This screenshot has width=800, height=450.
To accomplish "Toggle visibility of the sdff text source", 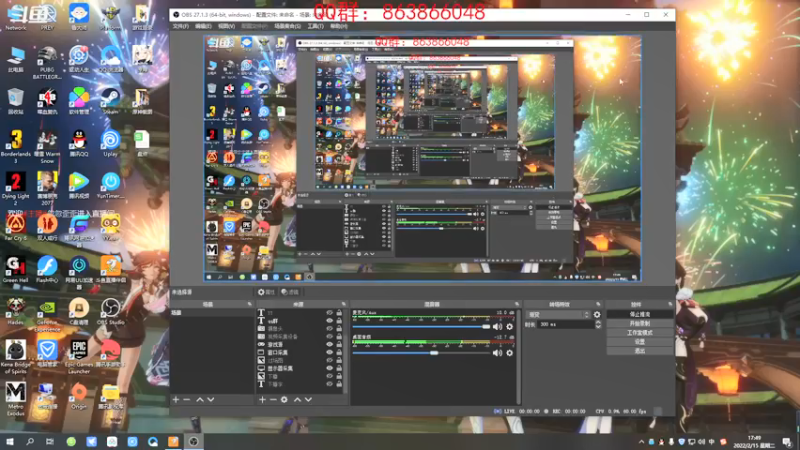I will (330, 321).
